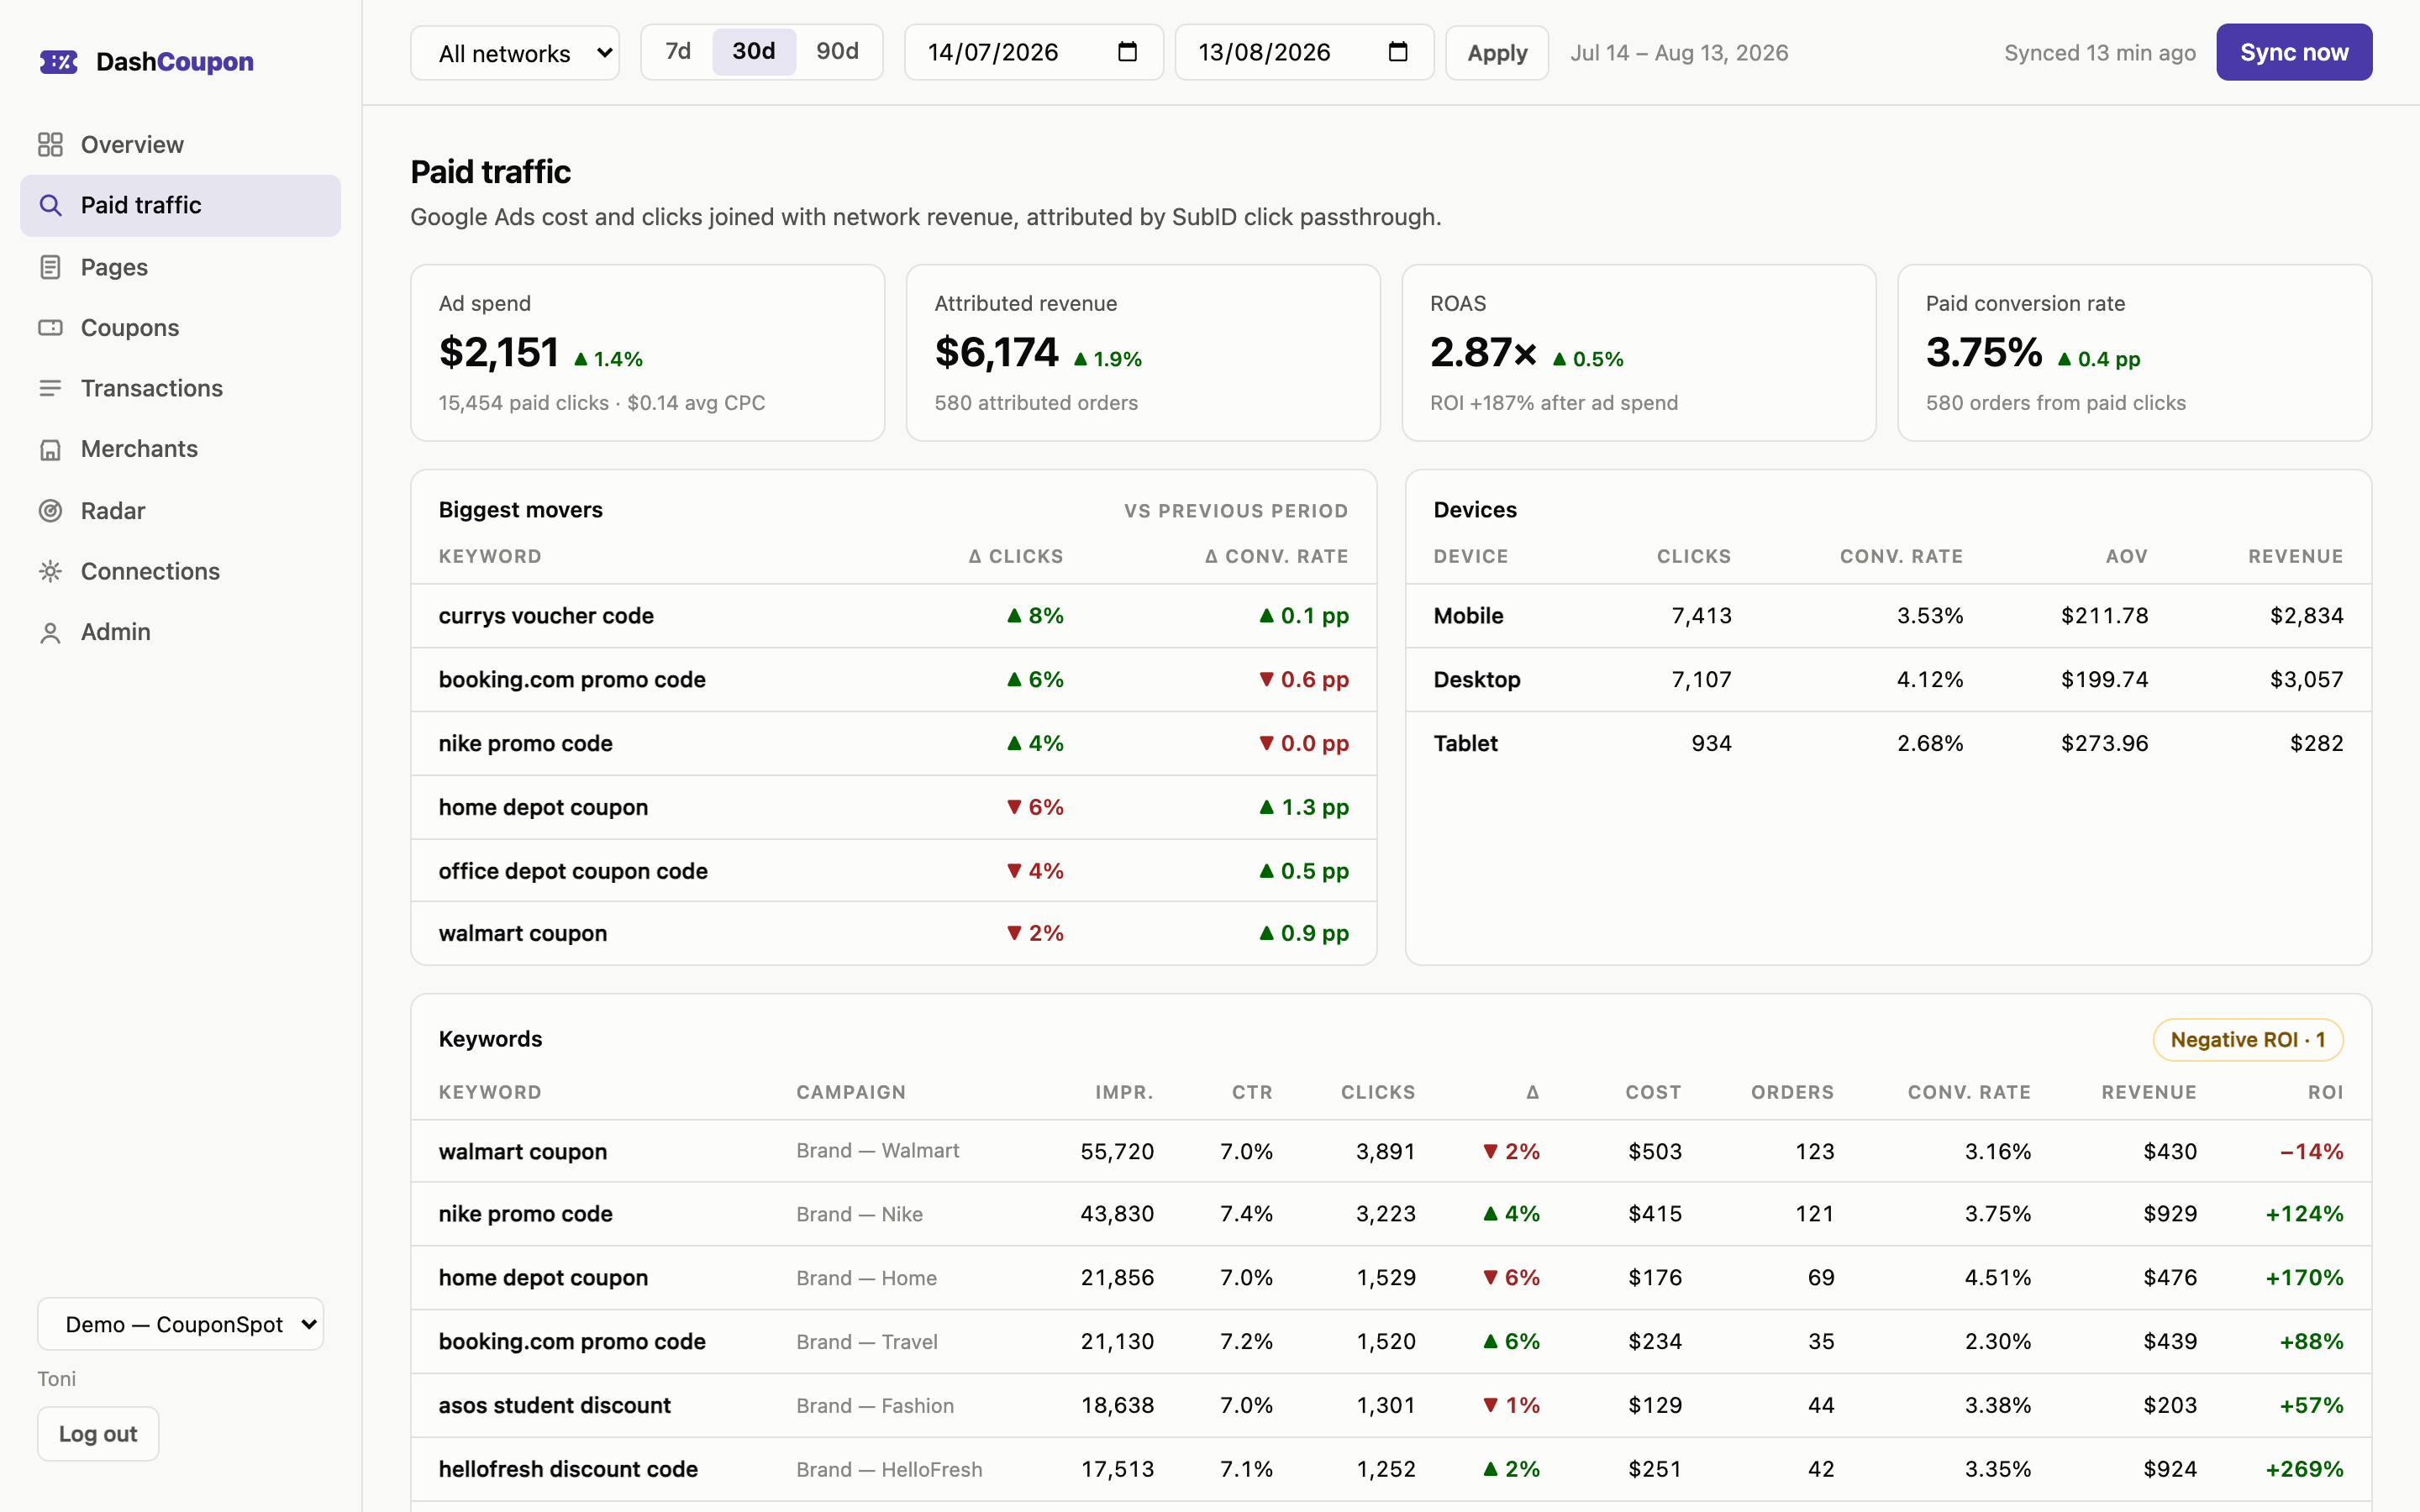Open Transactions in the sidebar
This screenshot has height=1512, width=2420.
[x=181, y=388]
